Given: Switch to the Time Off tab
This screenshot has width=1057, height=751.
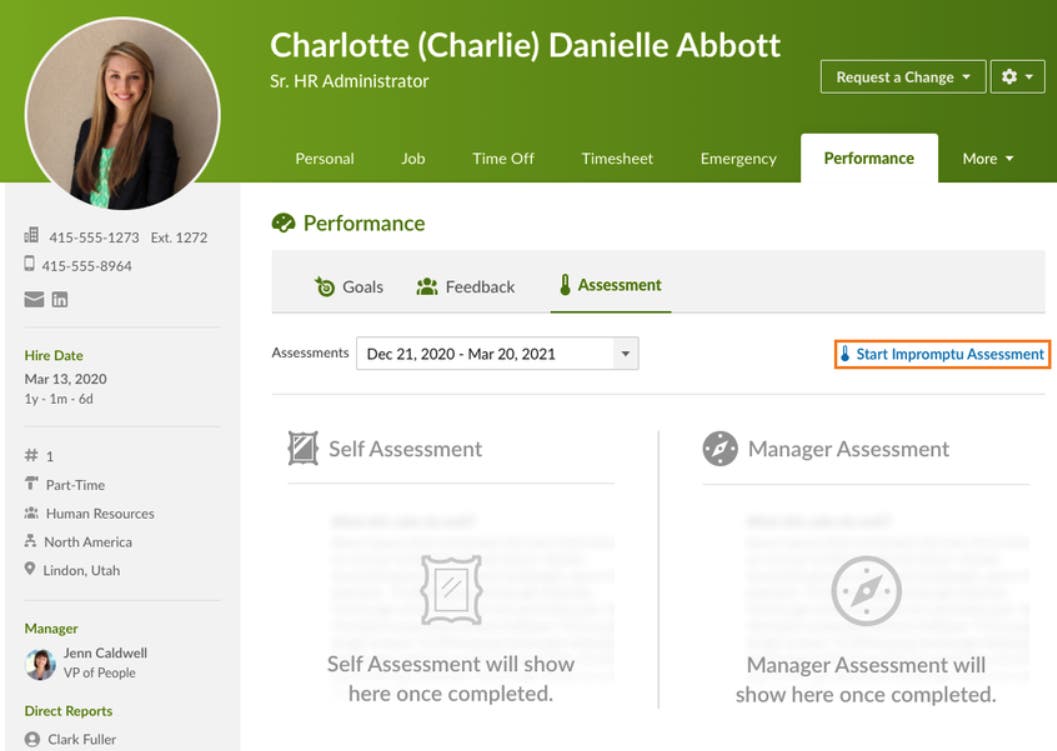Looking at the screenshot, I should pyautogui.click(x=503, y=158).
